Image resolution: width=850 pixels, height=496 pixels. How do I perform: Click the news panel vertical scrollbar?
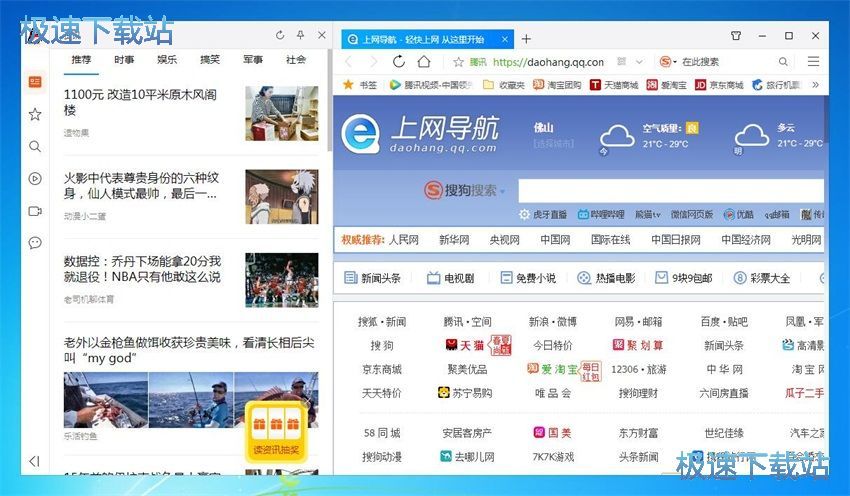coord(330,100)
